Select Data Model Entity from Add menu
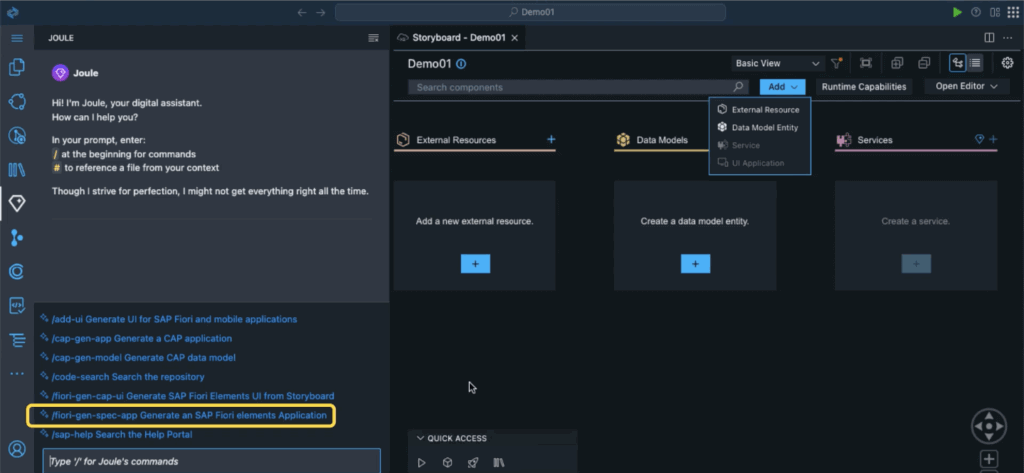The height and width of the screenshot is (473, 1024). [764, 127]
